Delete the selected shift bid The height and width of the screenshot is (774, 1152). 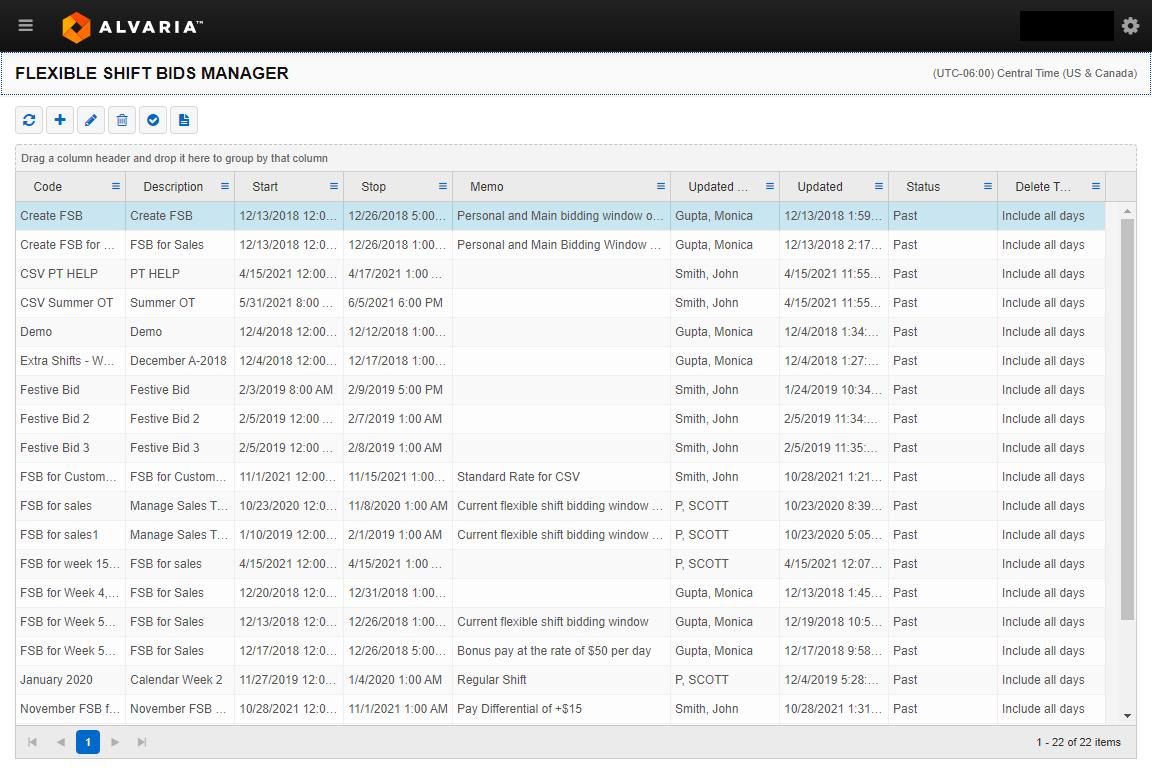coord(122,120)
